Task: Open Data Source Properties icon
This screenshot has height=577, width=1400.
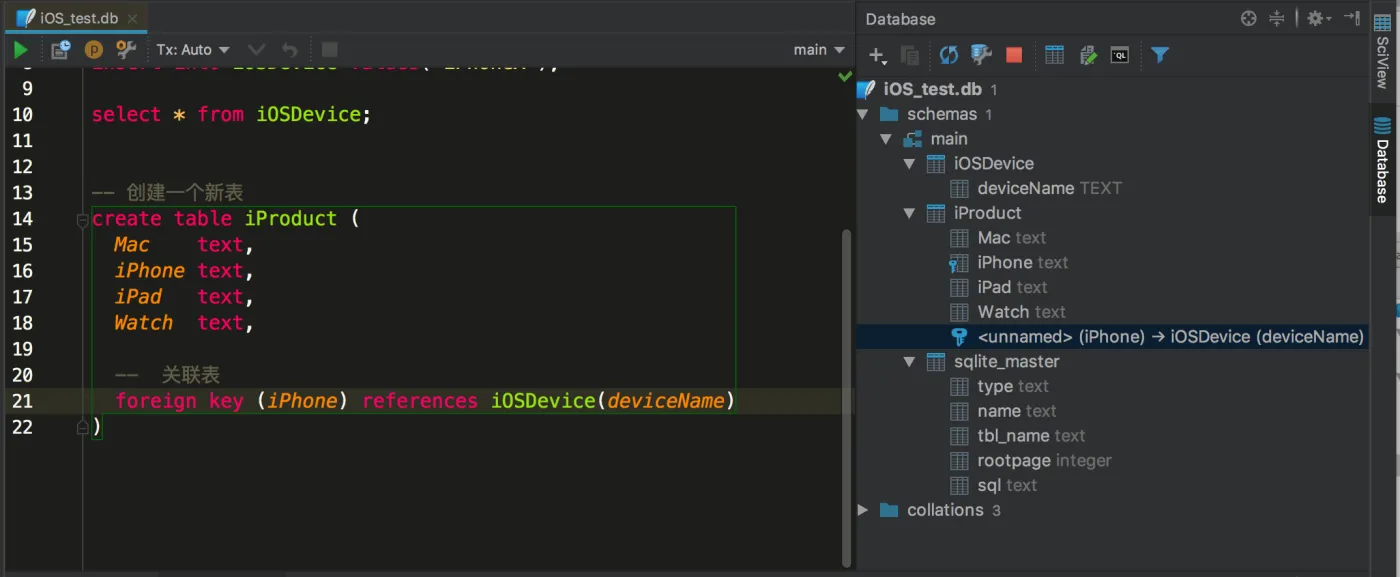Action: coord(981,55)
